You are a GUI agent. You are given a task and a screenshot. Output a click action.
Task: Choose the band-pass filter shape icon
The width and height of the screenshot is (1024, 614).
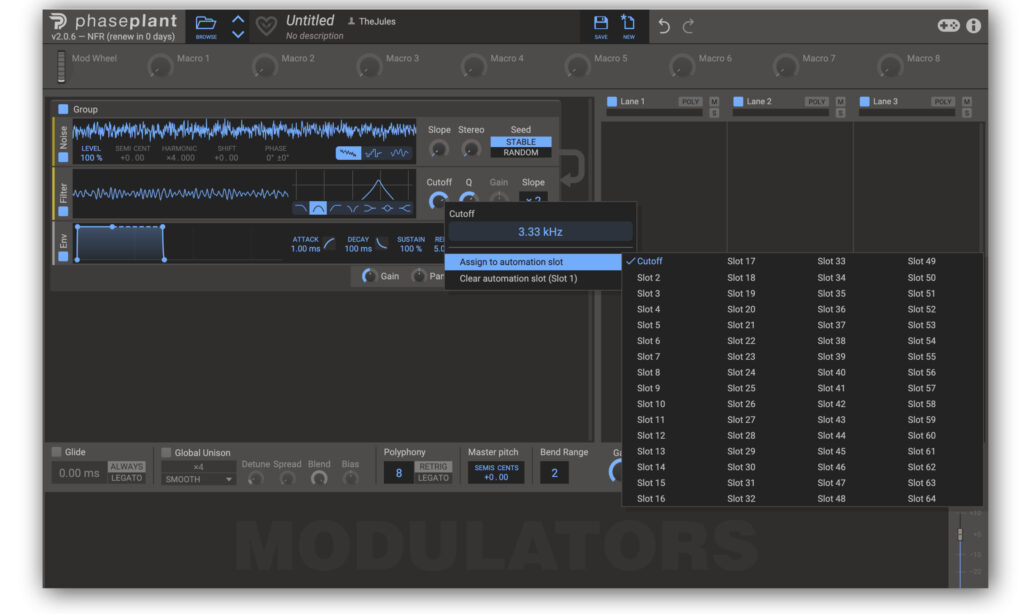tap(318, 208)
